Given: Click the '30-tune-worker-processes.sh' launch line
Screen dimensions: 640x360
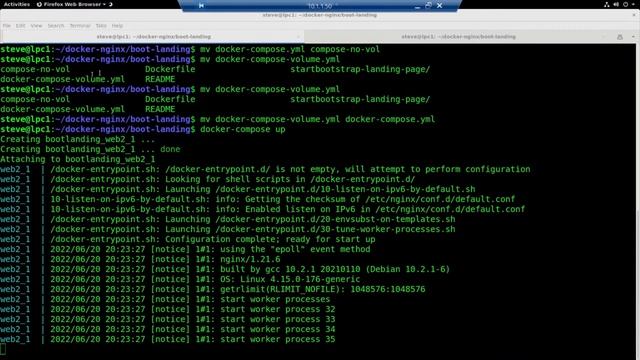Looking at the screenshot, I should click(253, 229).
